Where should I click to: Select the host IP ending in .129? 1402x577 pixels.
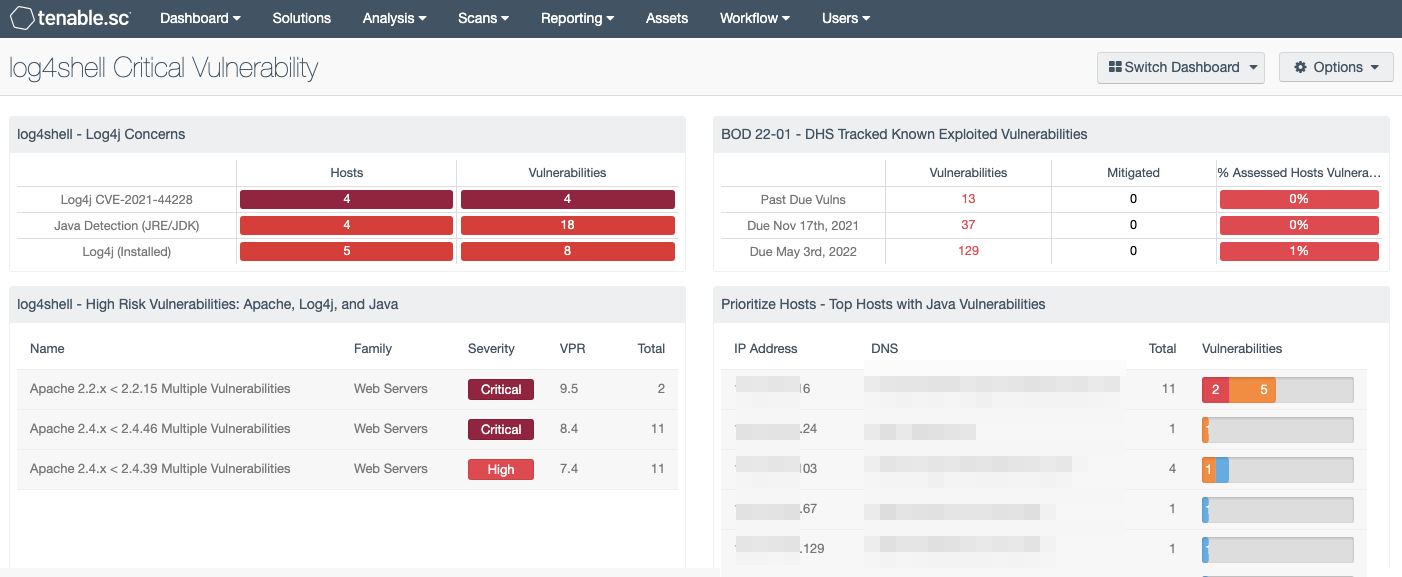point(780,549)
